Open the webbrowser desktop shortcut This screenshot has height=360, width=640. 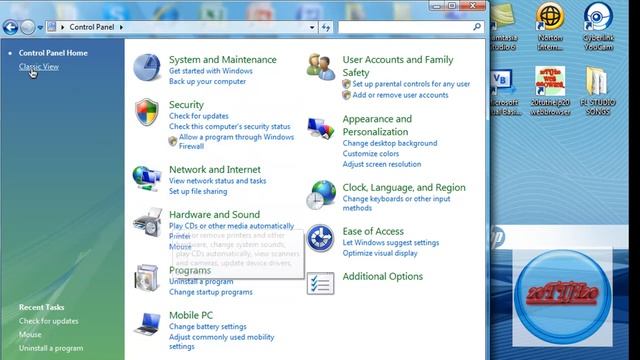click(x=550, y=91)
